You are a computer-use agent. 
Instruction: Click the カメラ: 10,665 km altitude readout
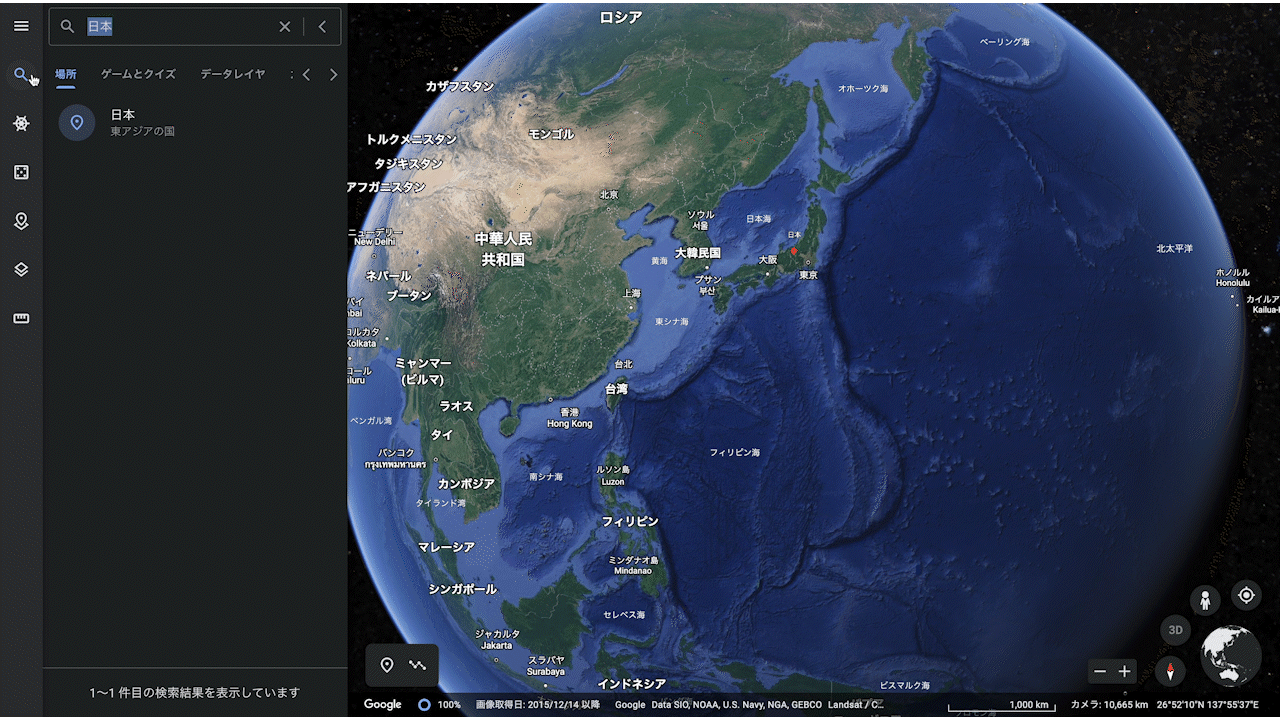(x=1109, y=705)
